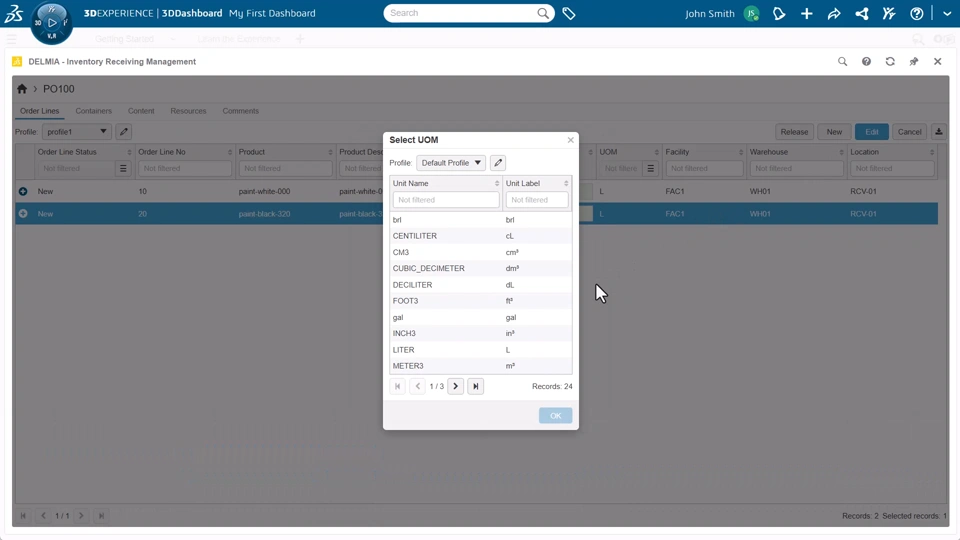
Task: Open the tag icon beside search
Action: click(x=569, y=13)
